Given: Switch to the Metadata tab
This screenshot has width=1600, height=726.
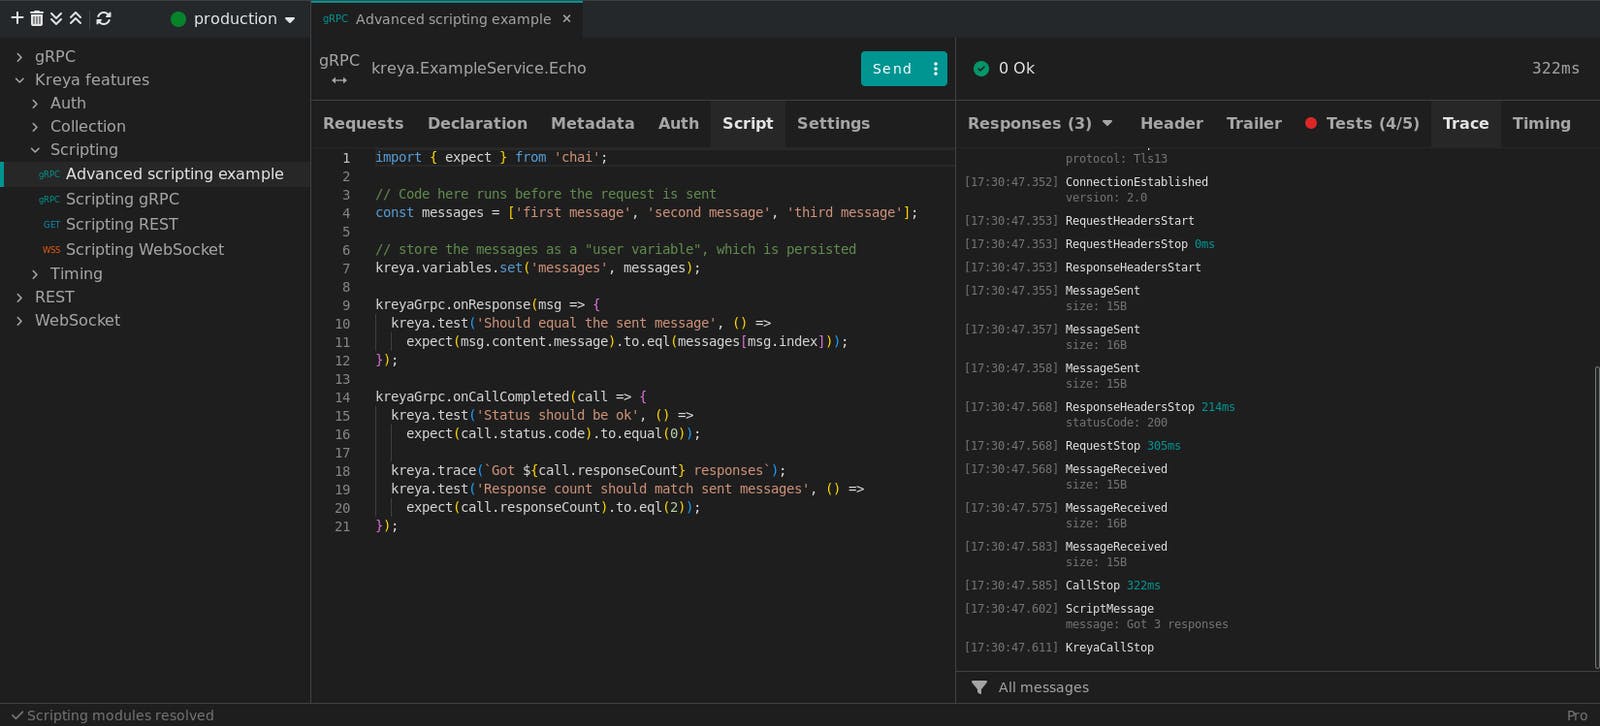Looking at the screenshot, I should coord(592,123).
